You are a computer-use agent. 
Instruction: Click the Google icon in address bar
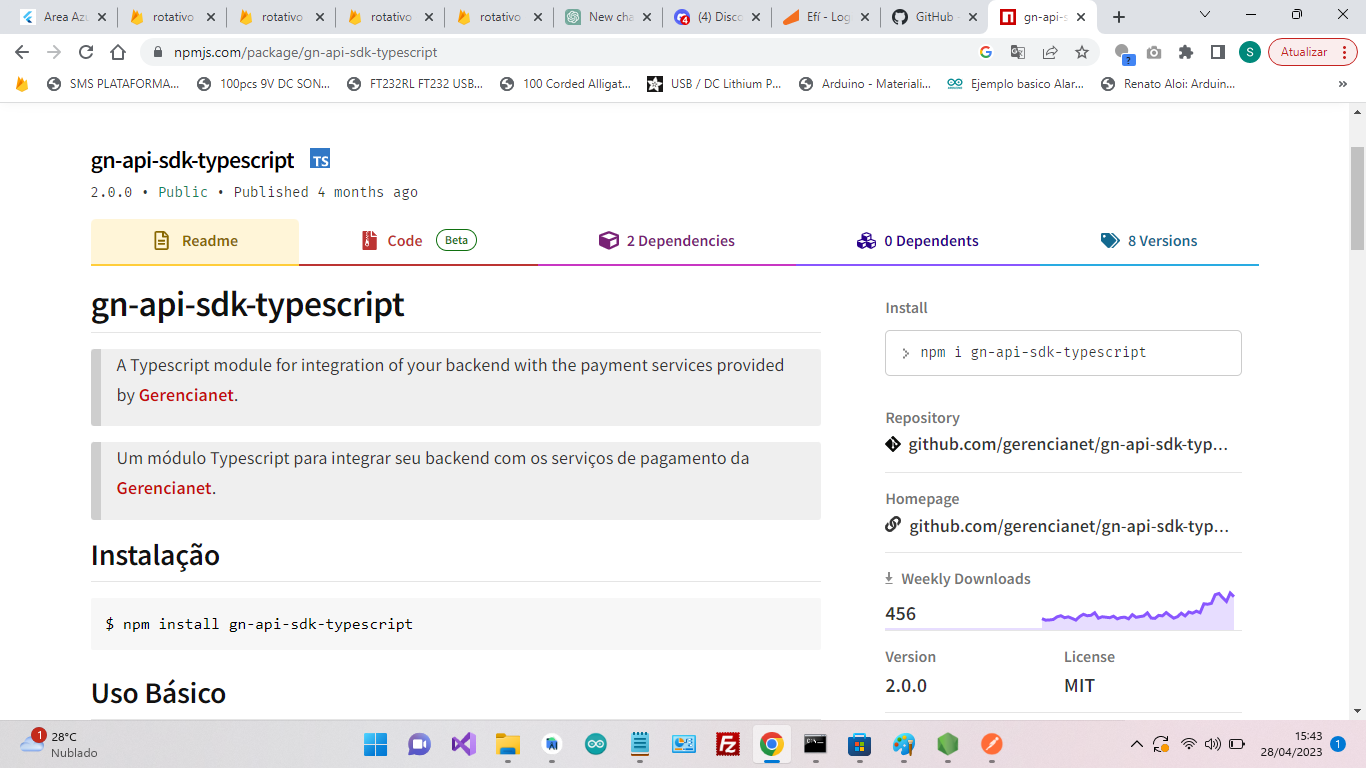[x=986, y=52]
